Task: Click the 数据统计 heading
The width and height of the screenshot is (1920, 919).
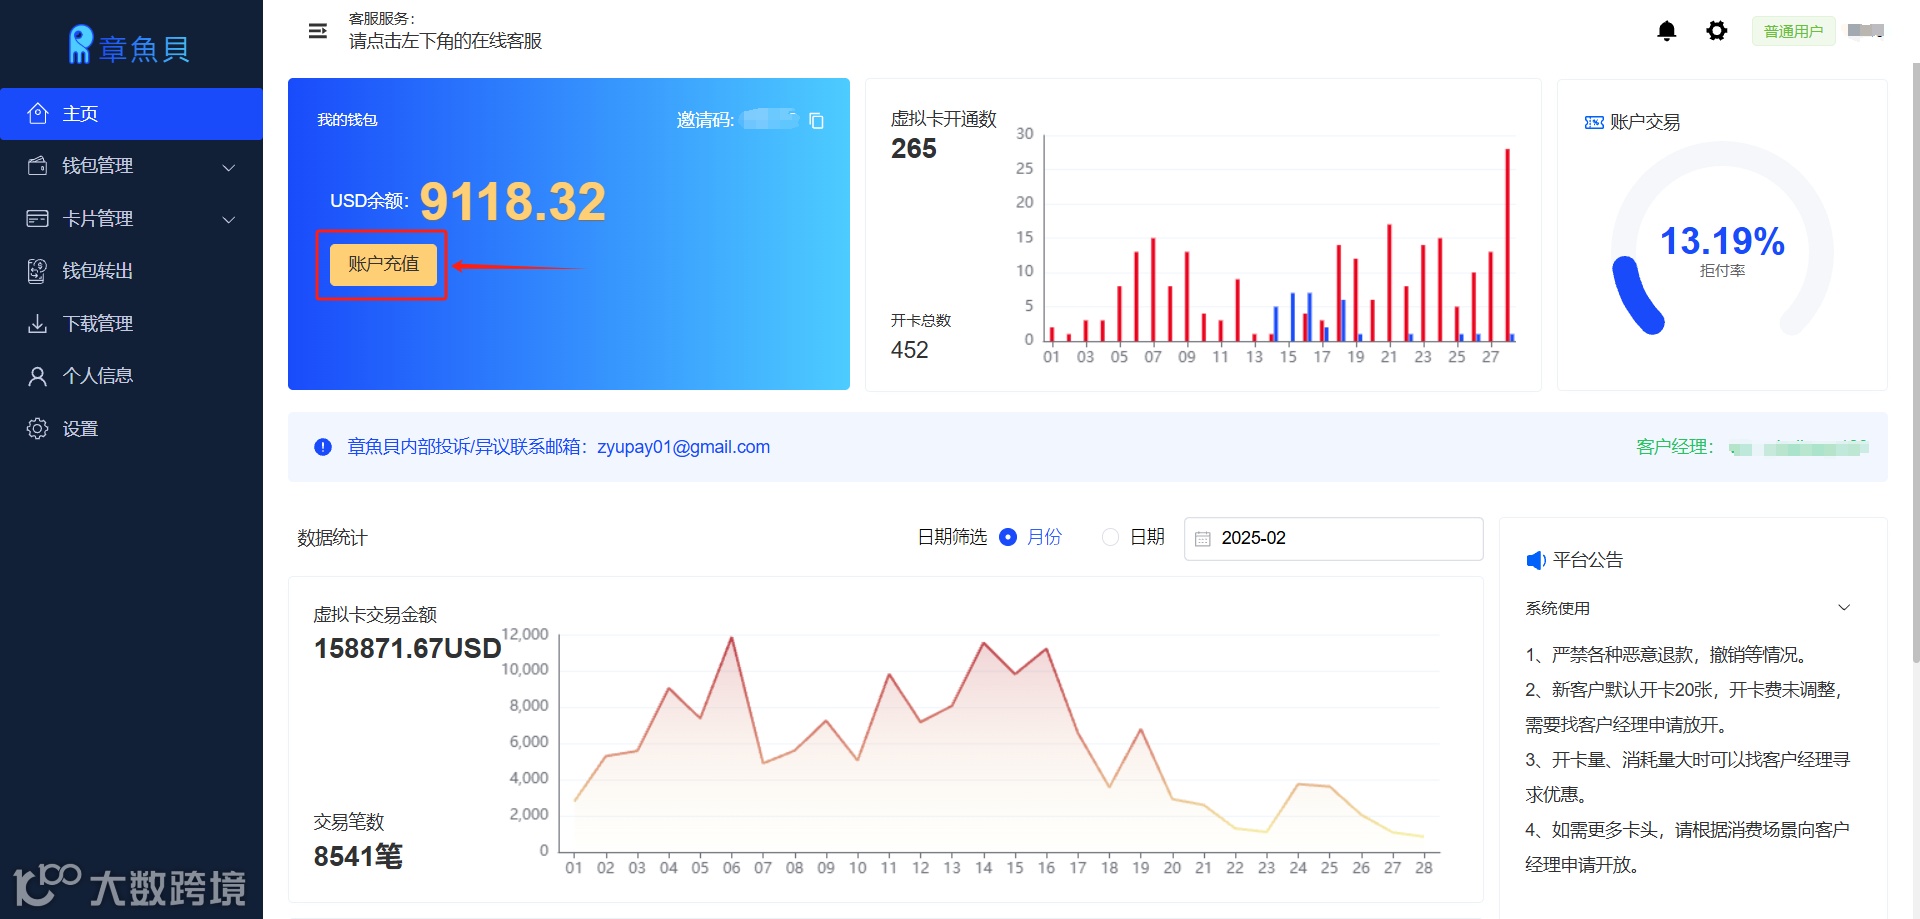Action: [332, 538]
